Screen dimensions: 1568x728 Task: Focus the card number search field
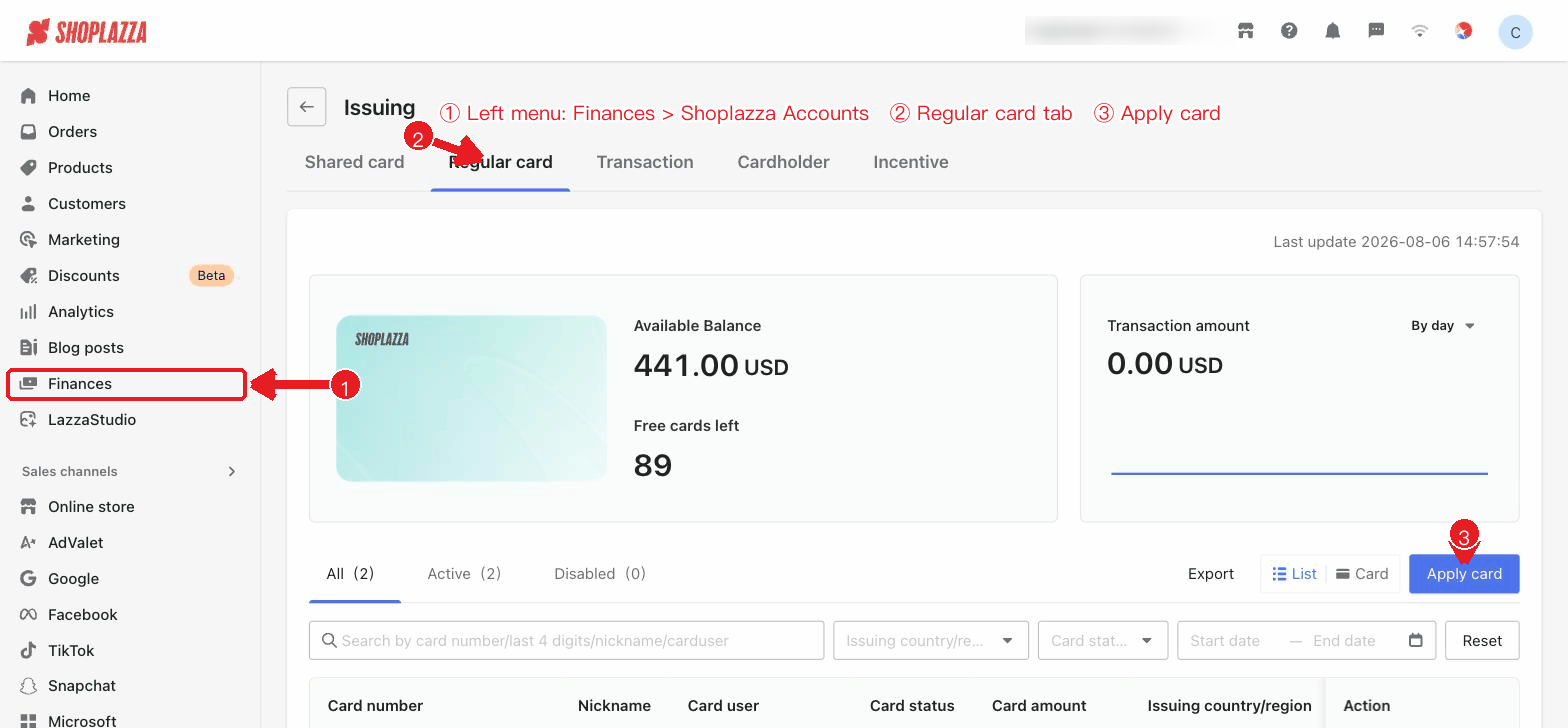pyautogui.click(x=567, y=641)
